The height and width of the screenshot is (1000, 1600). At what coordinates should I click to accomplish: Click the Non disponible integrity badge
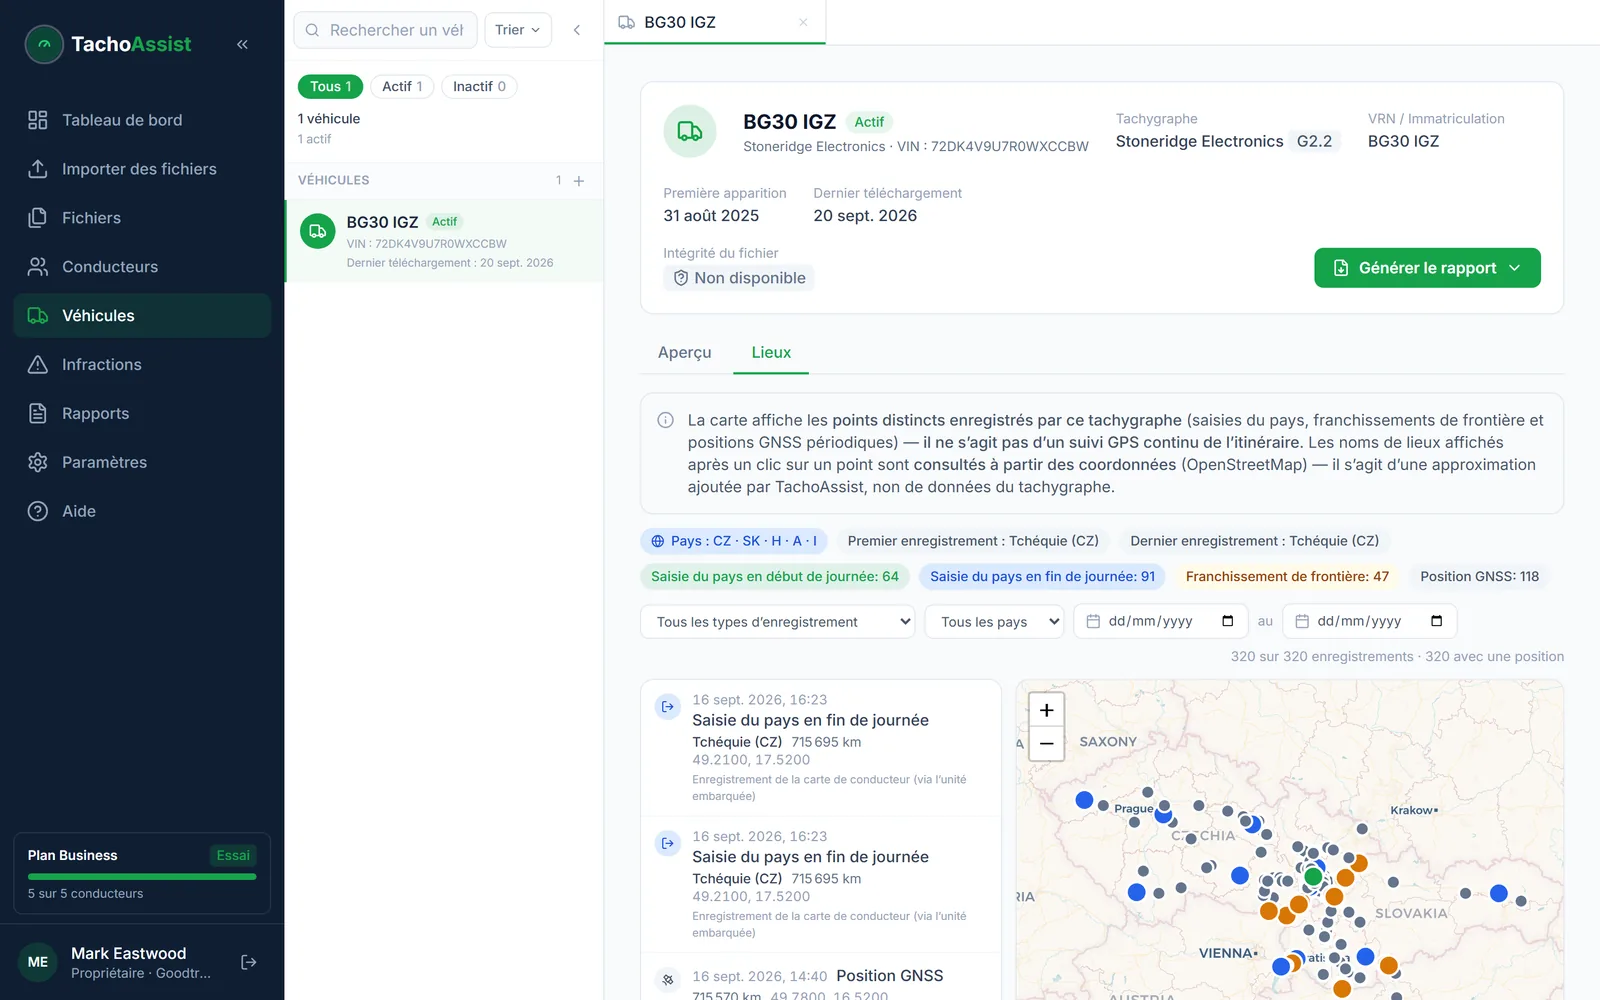click(x=739, y=278)
